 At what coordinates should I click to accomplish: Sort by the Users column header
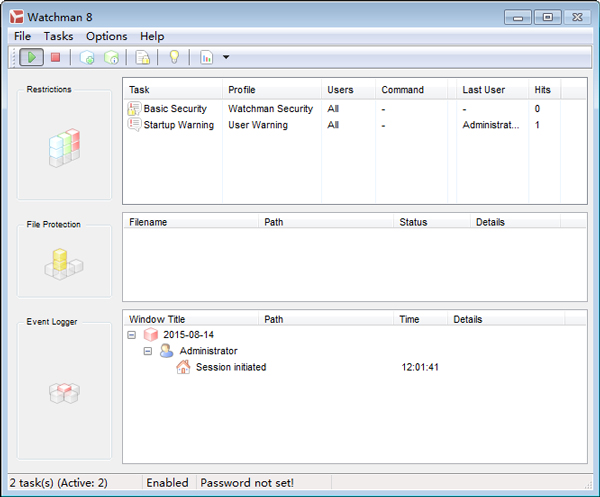349,90
